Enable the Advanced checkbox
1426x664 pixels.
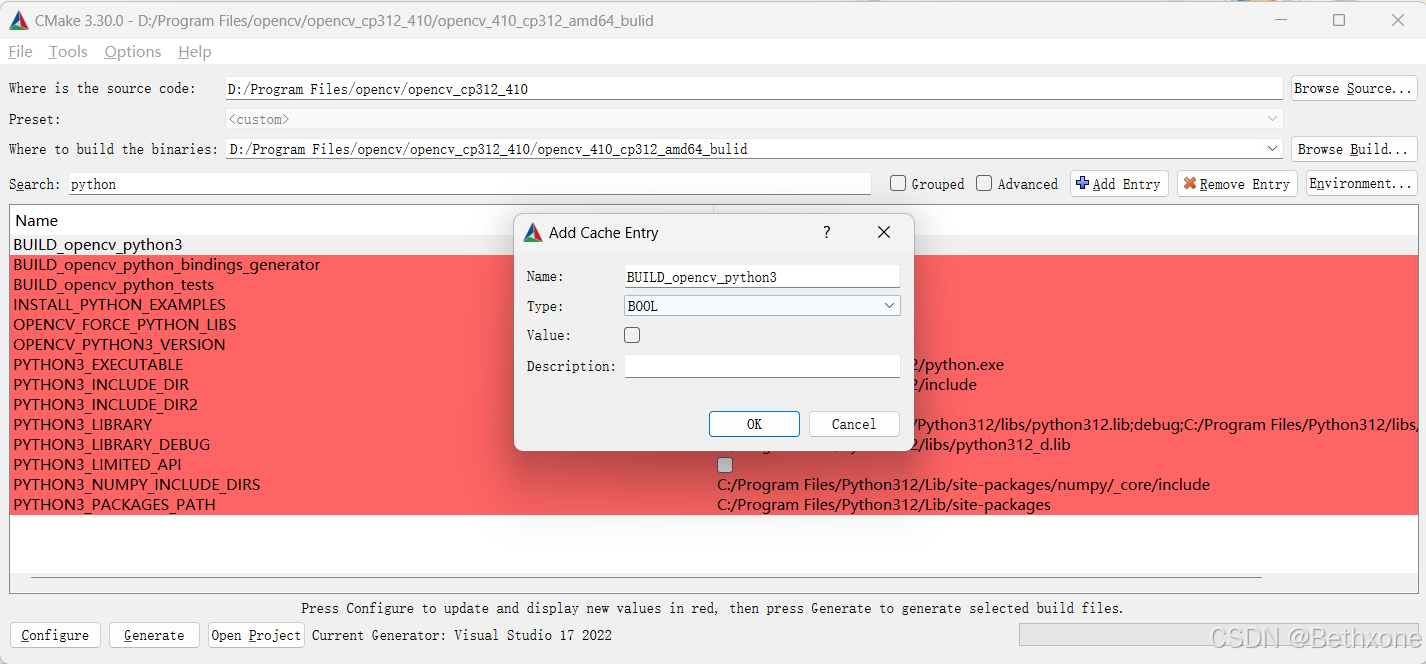coord(984,184)
